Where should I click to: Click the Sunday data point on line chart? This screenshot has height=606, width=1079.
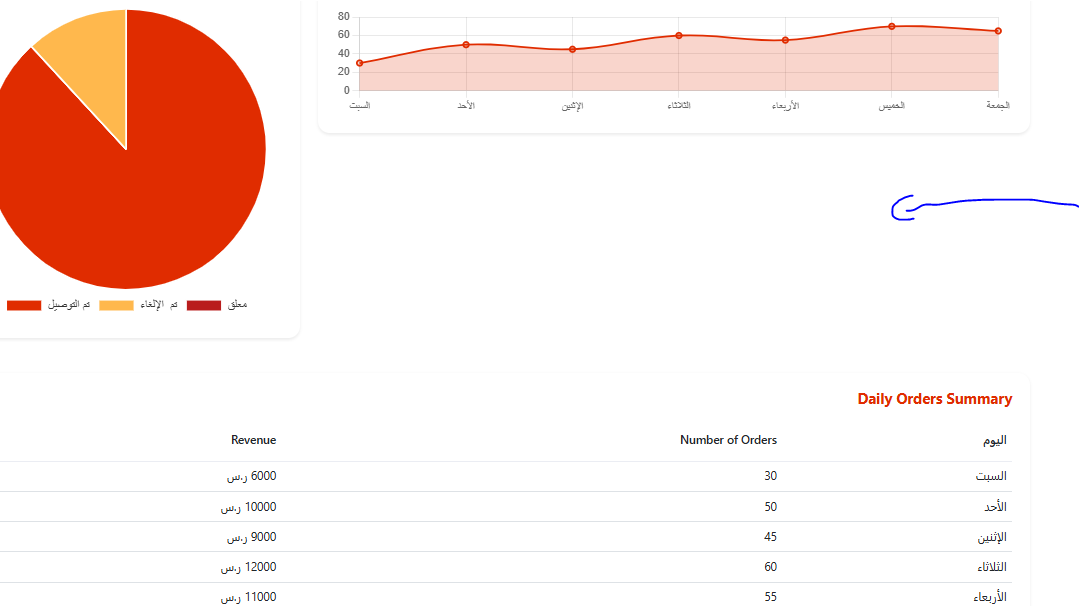(x=466, y=44)
